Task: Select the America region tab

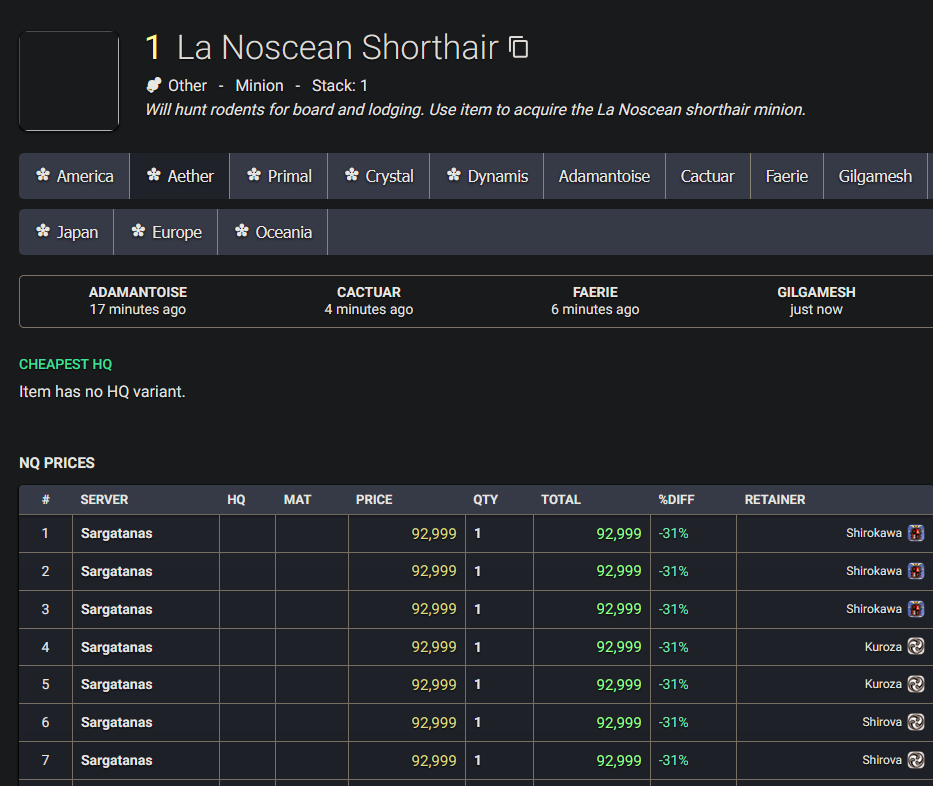Action: tap(74, 176)
